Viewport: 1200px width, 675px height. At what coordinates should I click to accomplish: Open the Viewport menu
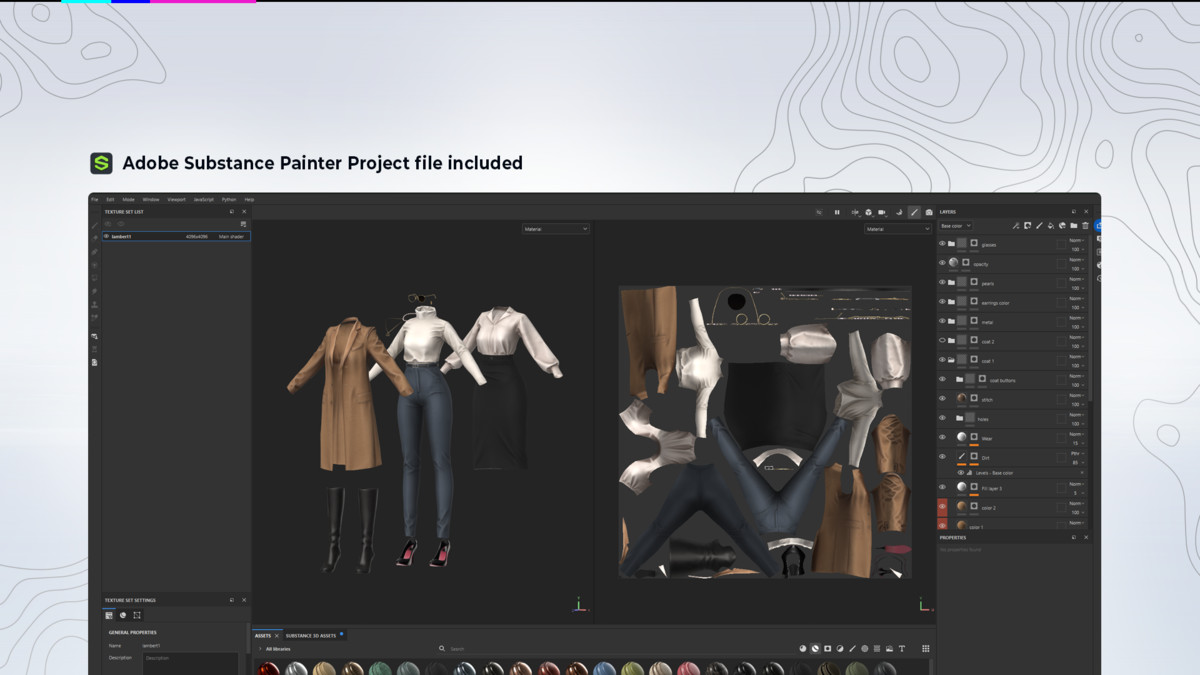pyautogui.click(x=176, y=199)
